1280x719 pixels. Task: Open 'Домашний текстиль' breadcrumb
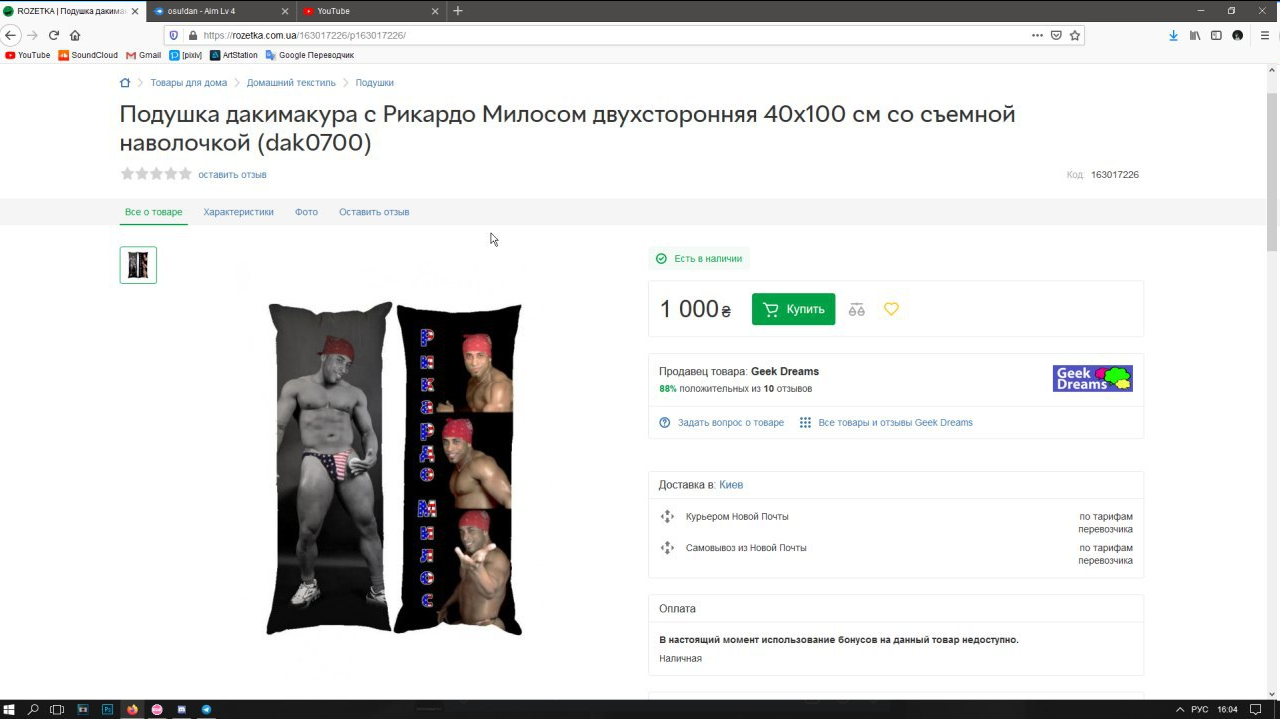291,83
